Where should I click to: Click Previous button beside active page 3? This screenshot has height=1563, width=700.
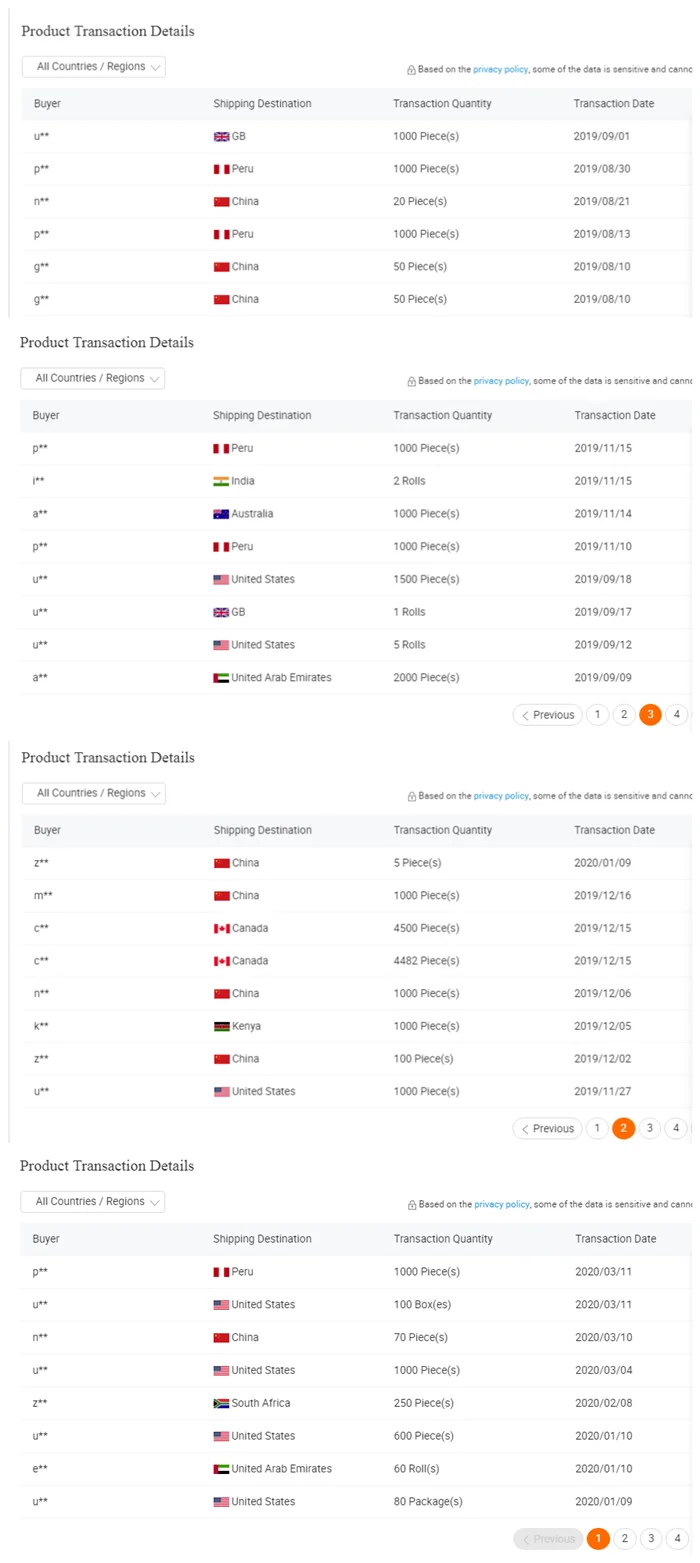548,715
